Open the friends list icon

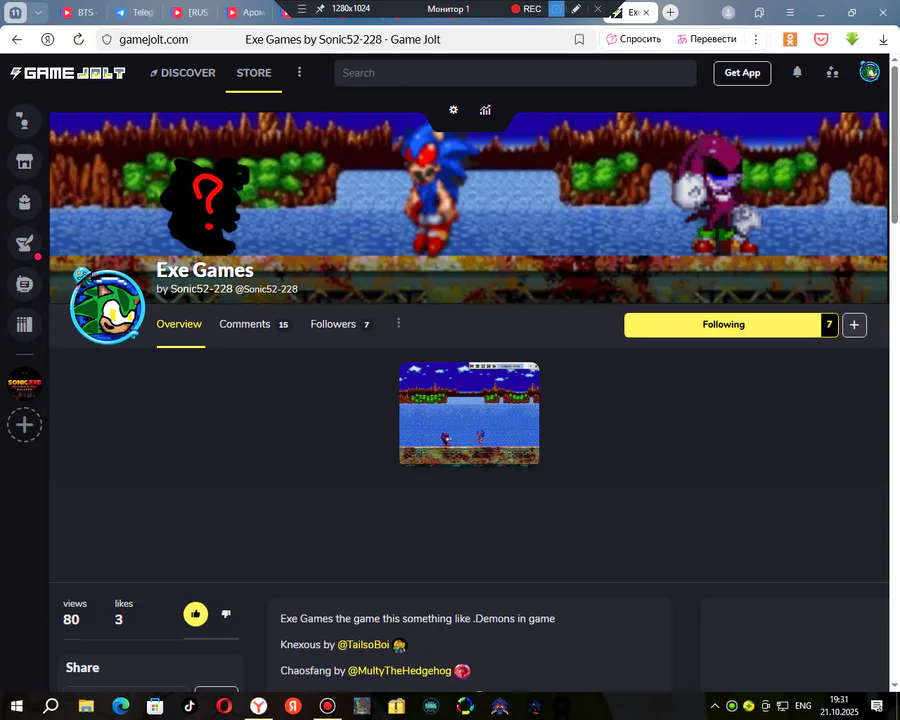click(832, 72)
